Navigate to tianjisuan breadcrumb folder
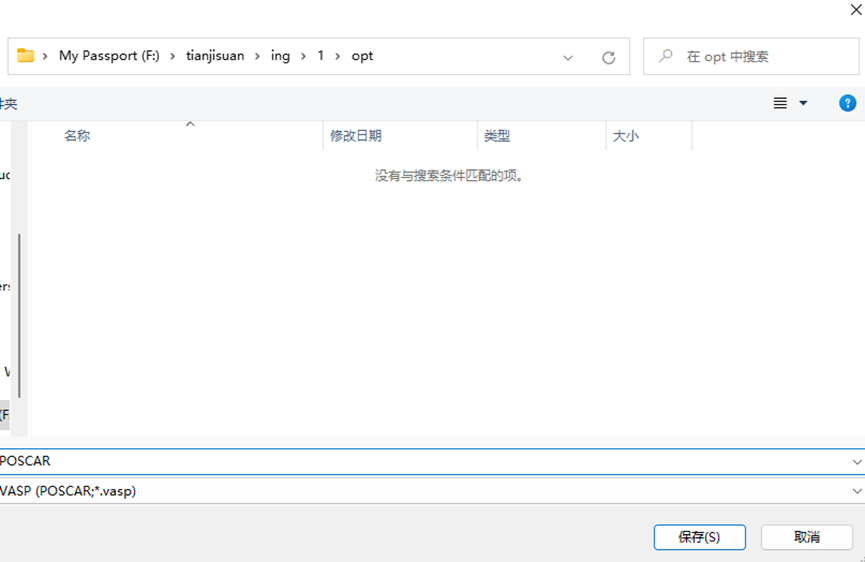The image size is (865, 562). (215, 56)
